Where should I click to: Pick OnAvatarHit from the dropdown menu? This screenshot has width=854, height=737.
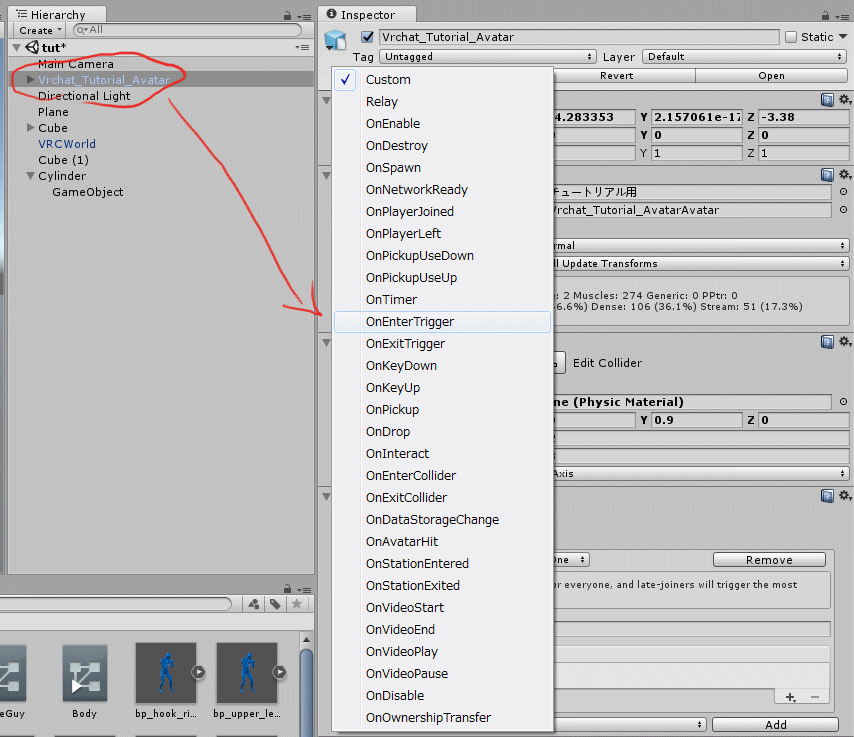442,541
